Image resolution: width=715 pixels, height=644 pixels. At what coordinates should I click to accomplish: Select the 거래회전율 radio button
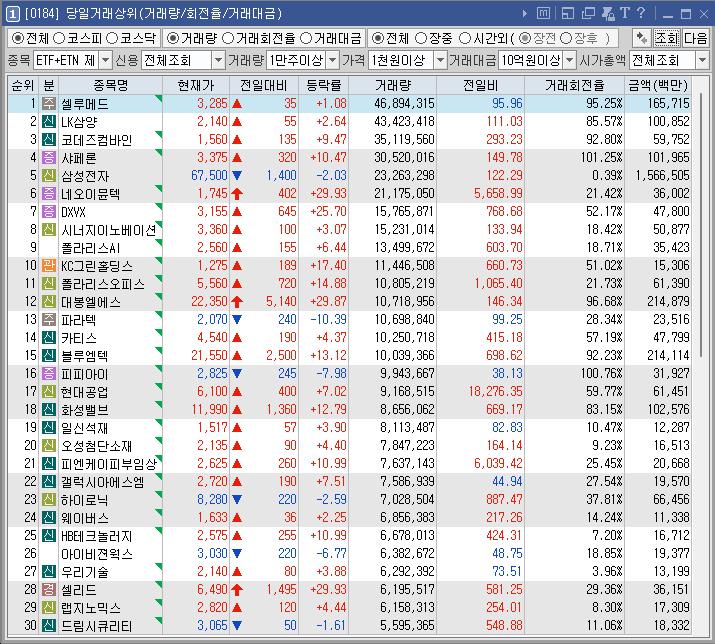coord(228,38)
